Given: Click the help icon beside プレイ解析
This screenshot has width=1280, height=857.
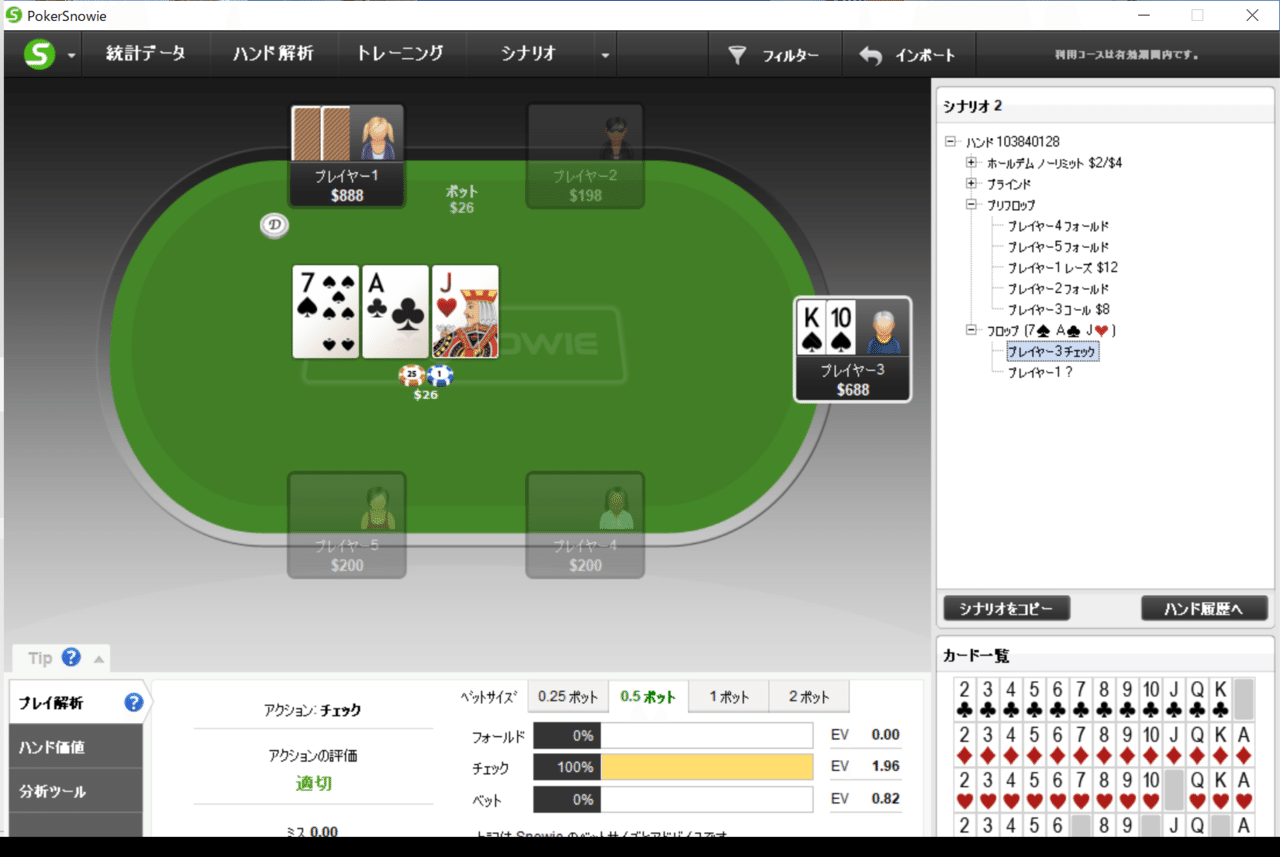Looking at the screenshot, I should pos(134,703).
